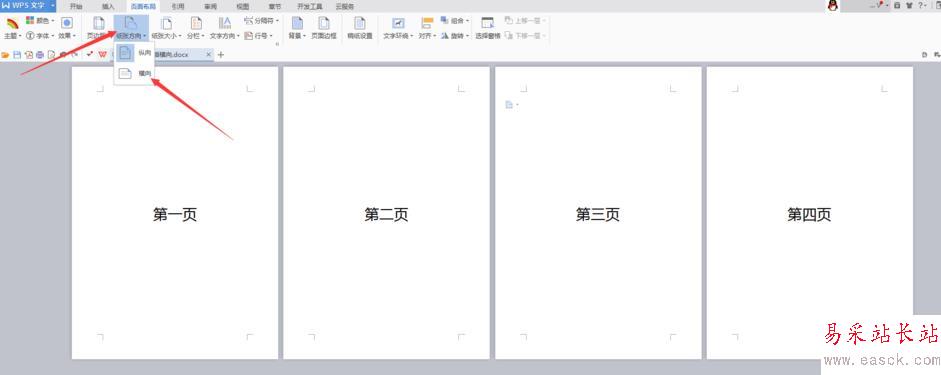
Task: Click the save quick-access icon
Action: (x=17, y=55)
